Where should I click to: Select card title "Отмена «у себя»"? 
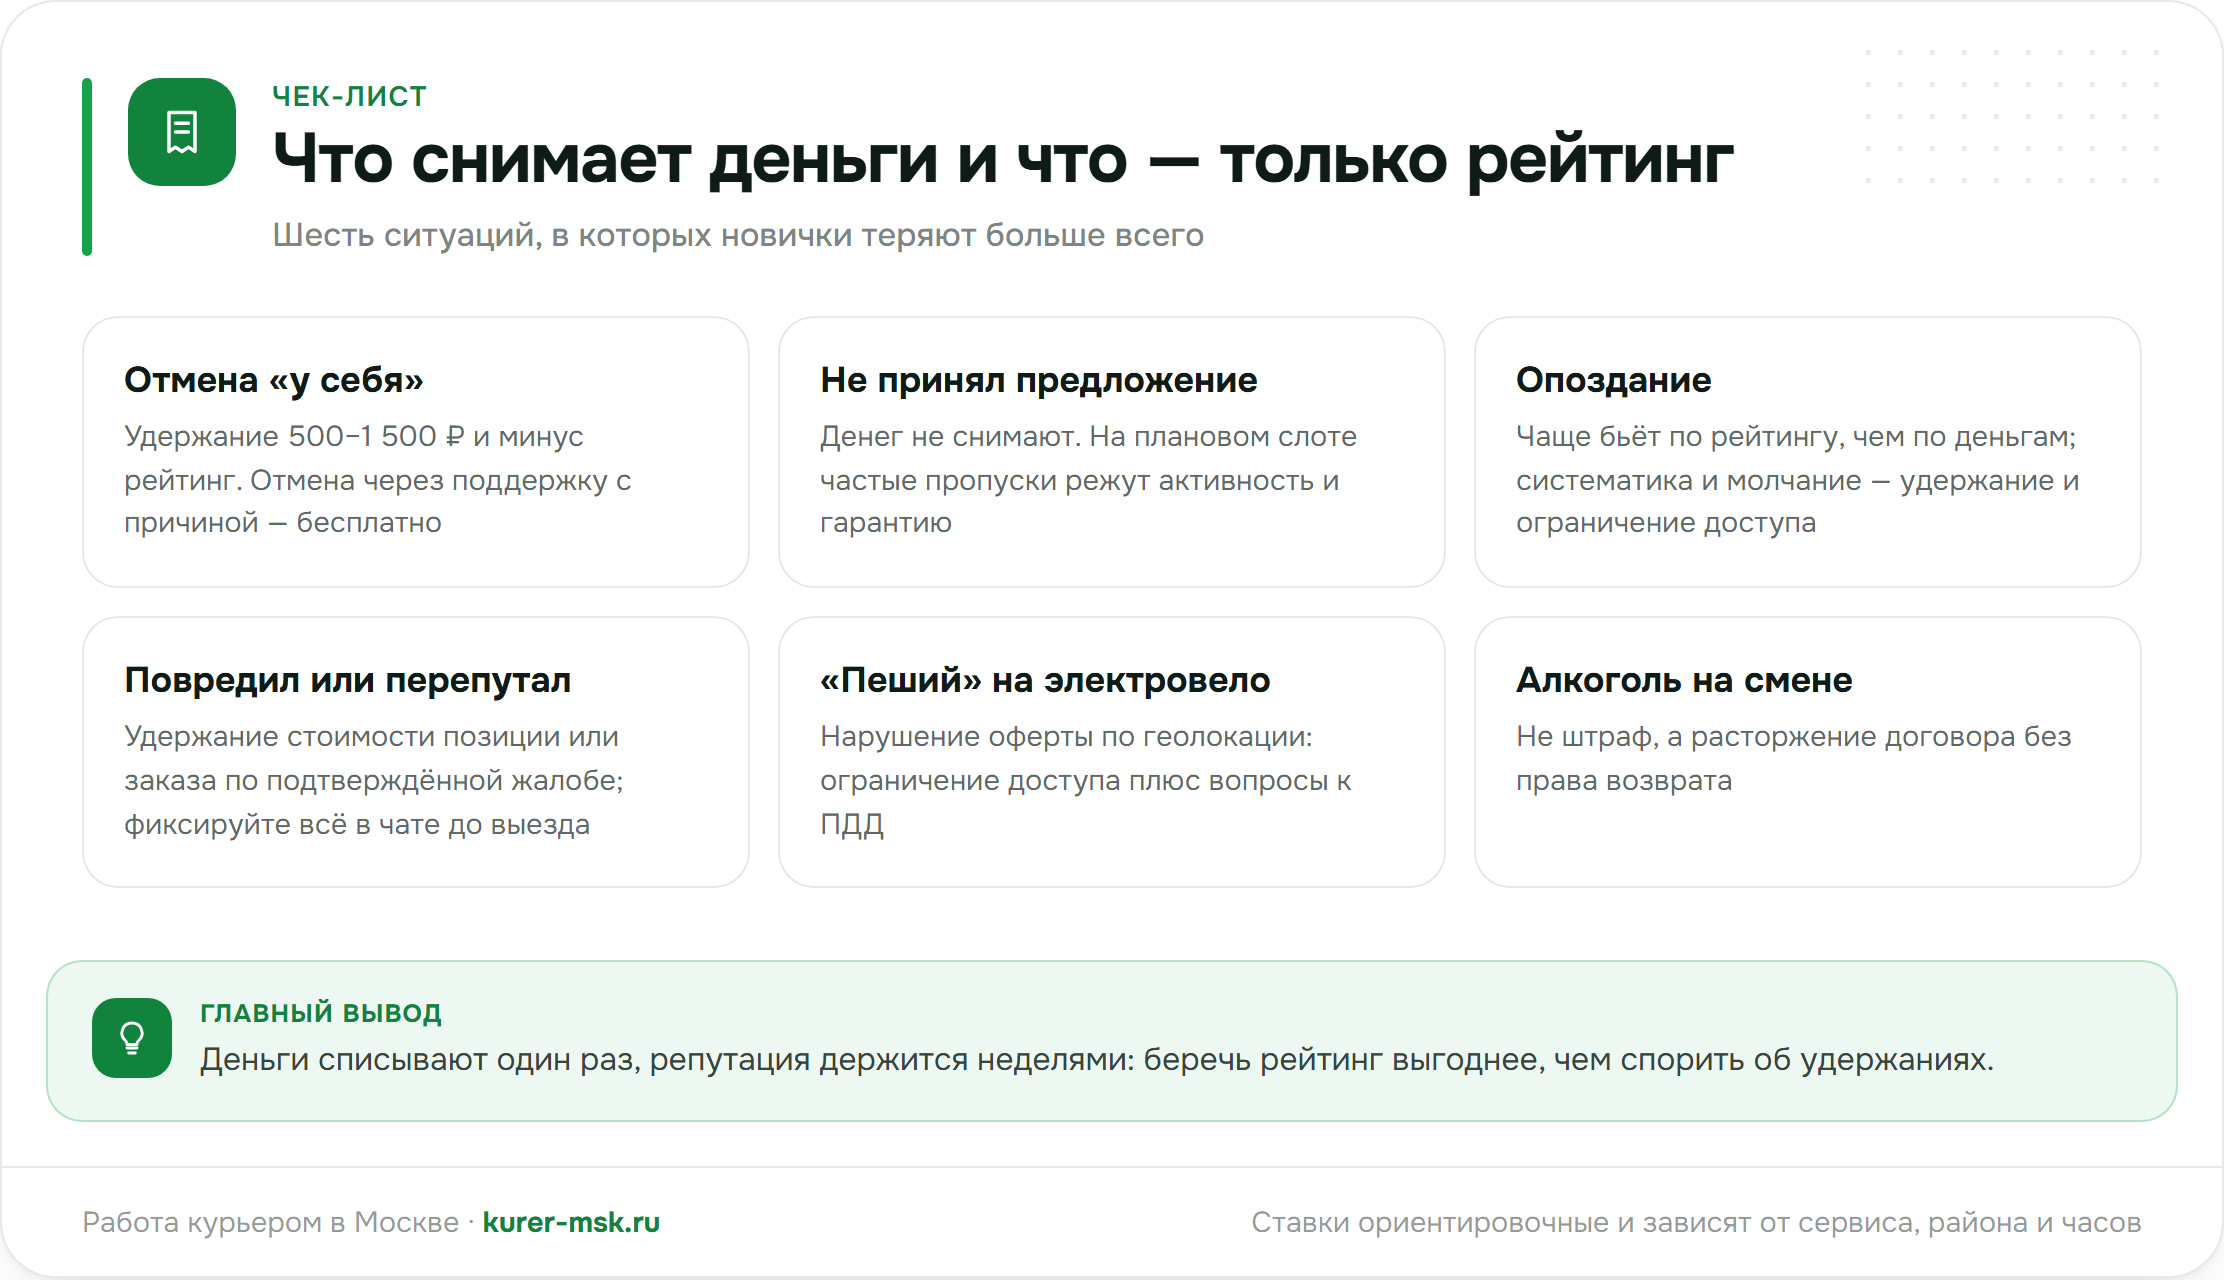point(274,380)
